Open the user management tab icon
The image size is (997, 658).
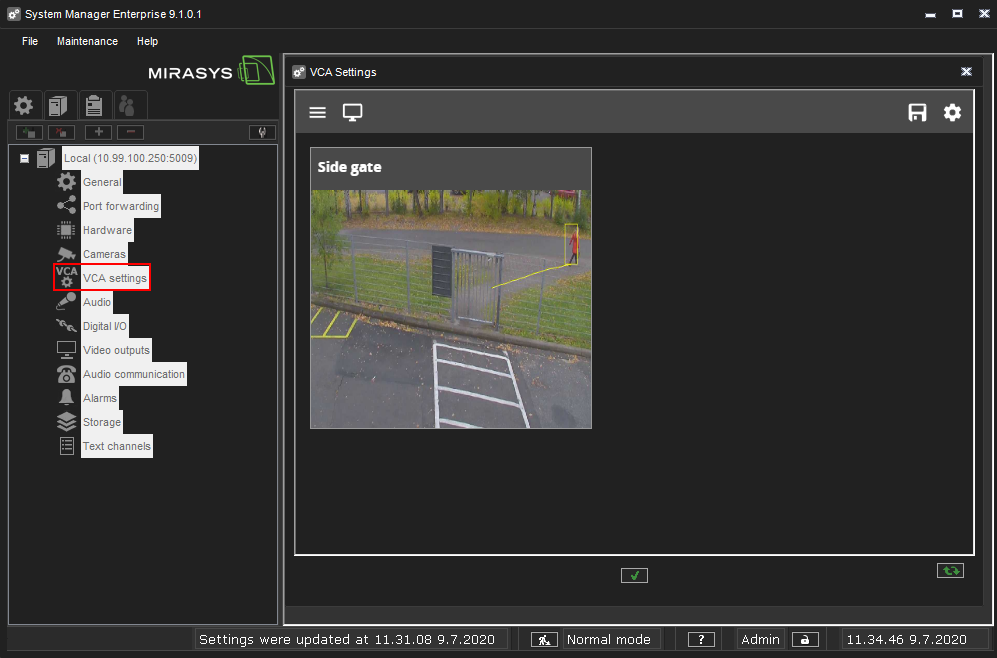click(x=129, y=105)
